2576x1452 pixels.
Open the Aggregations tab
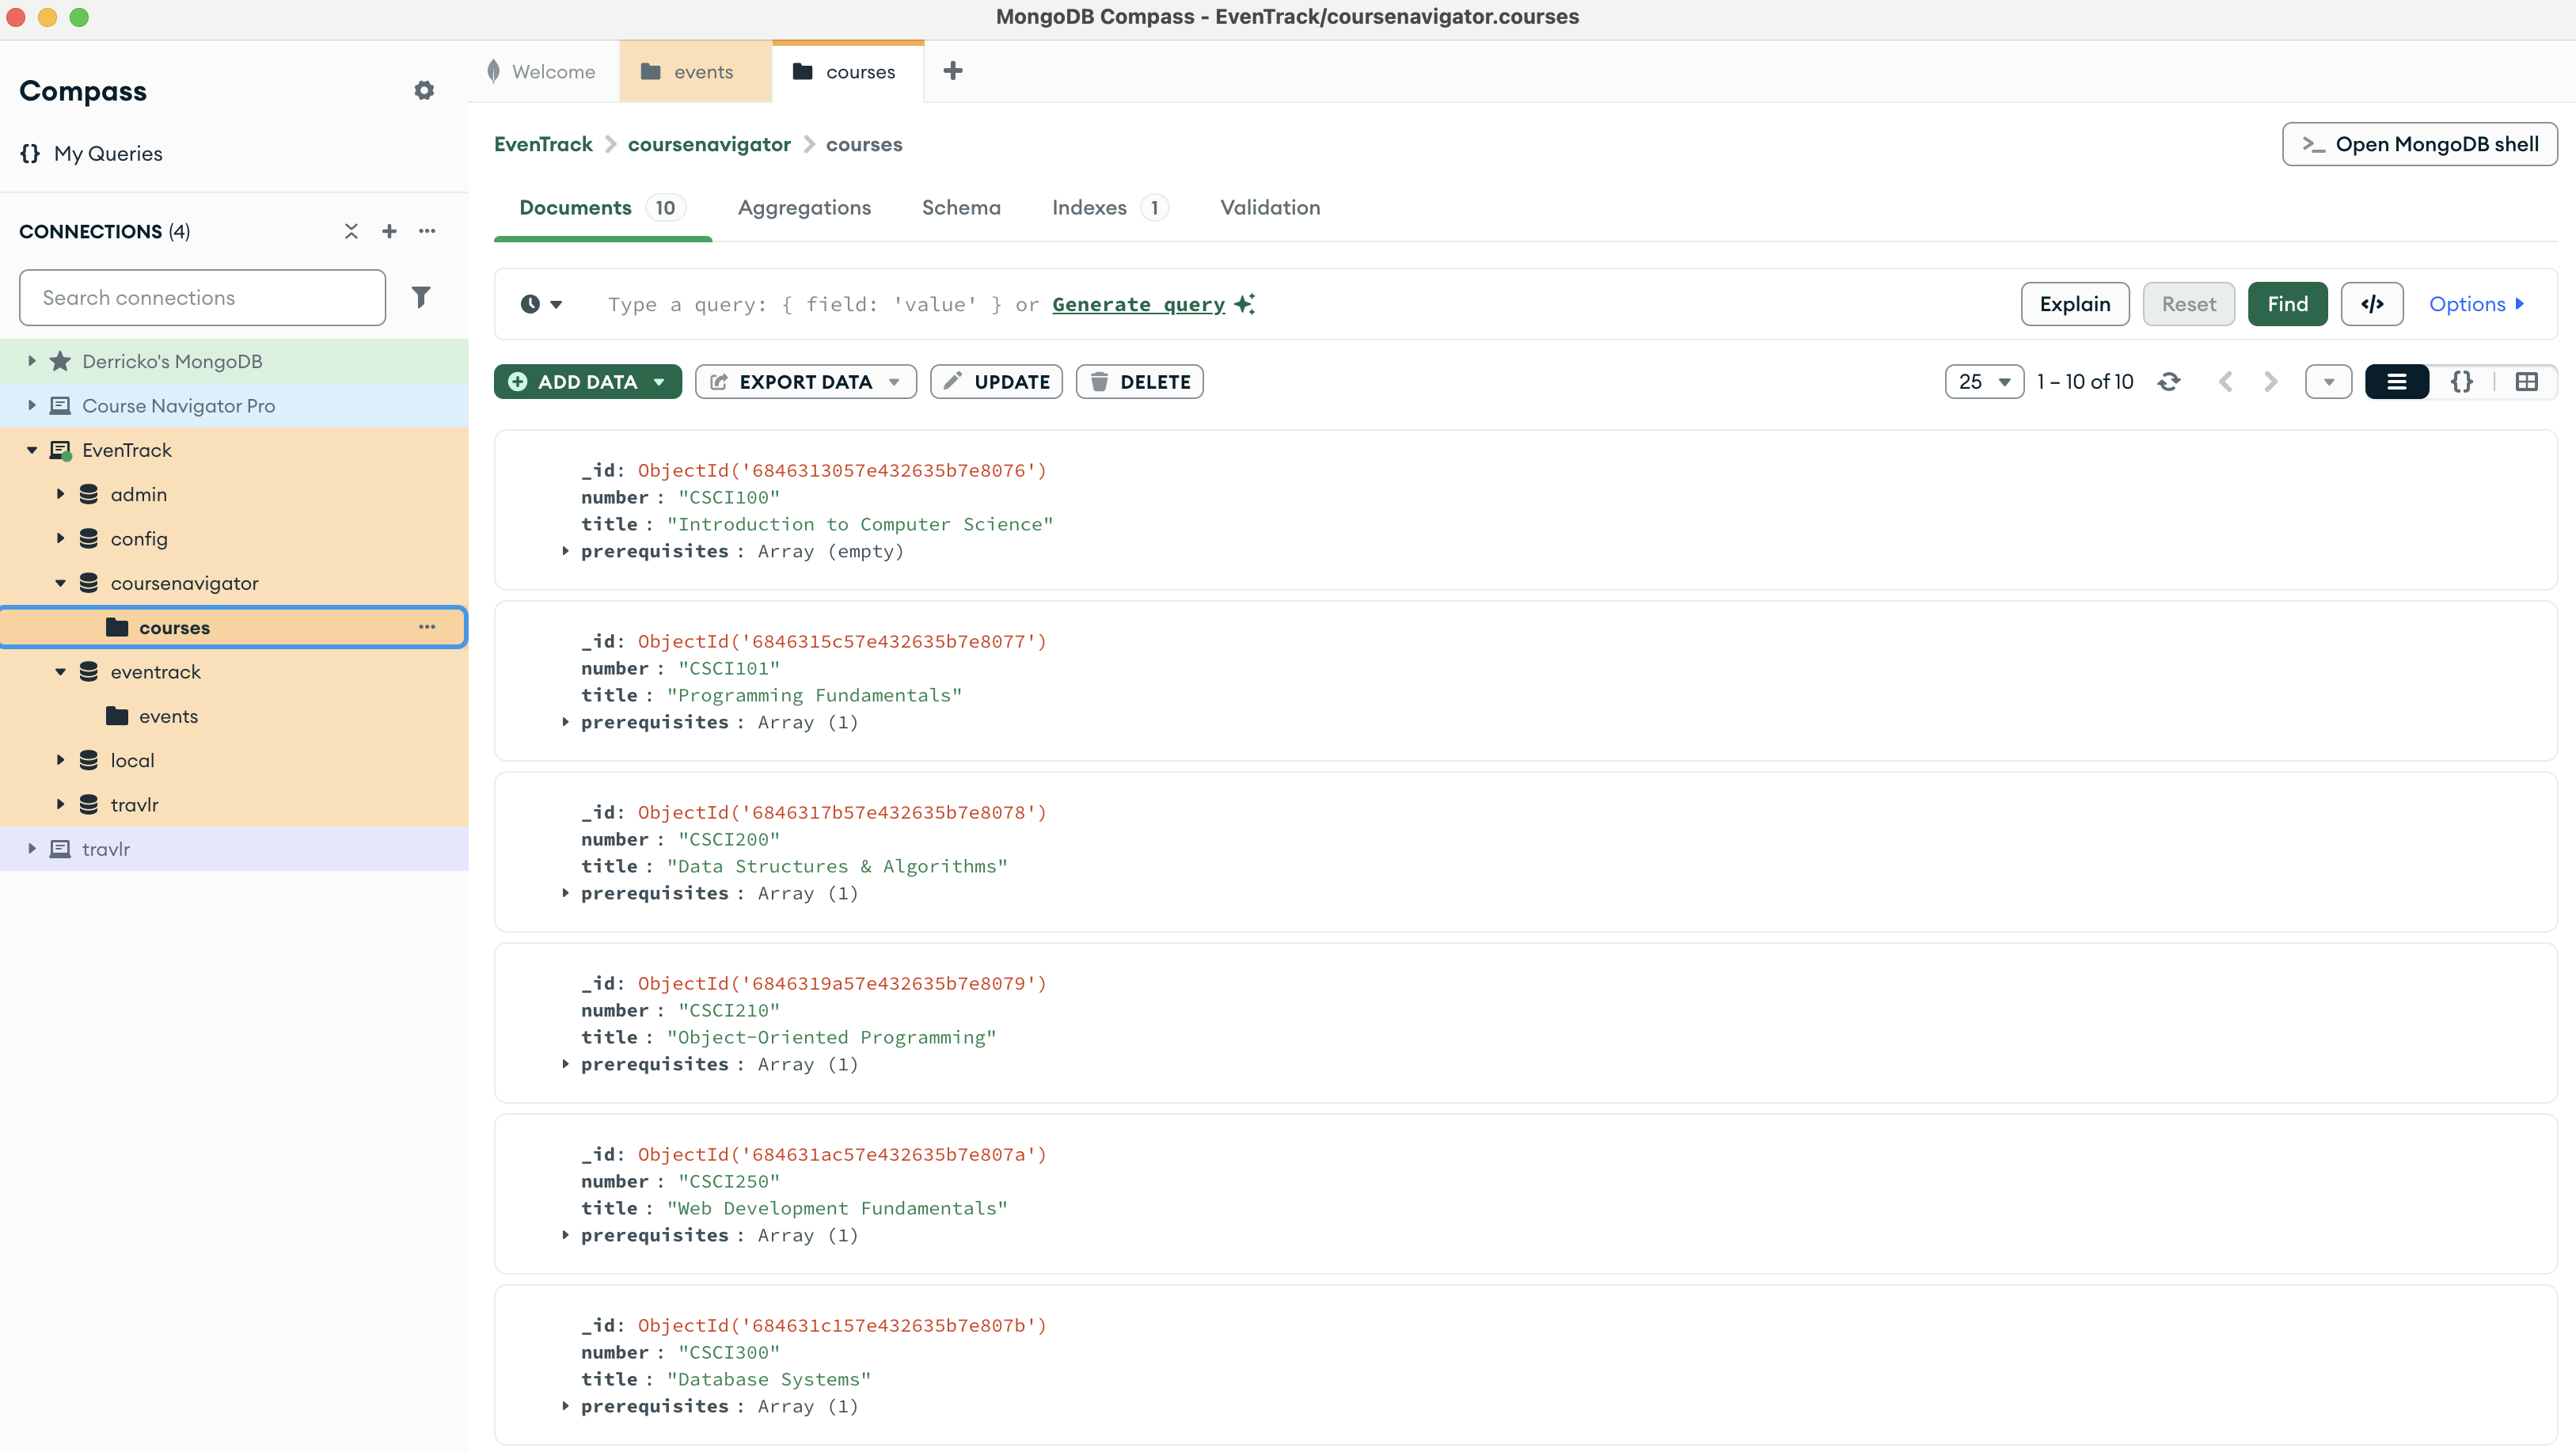pos(804,207)
